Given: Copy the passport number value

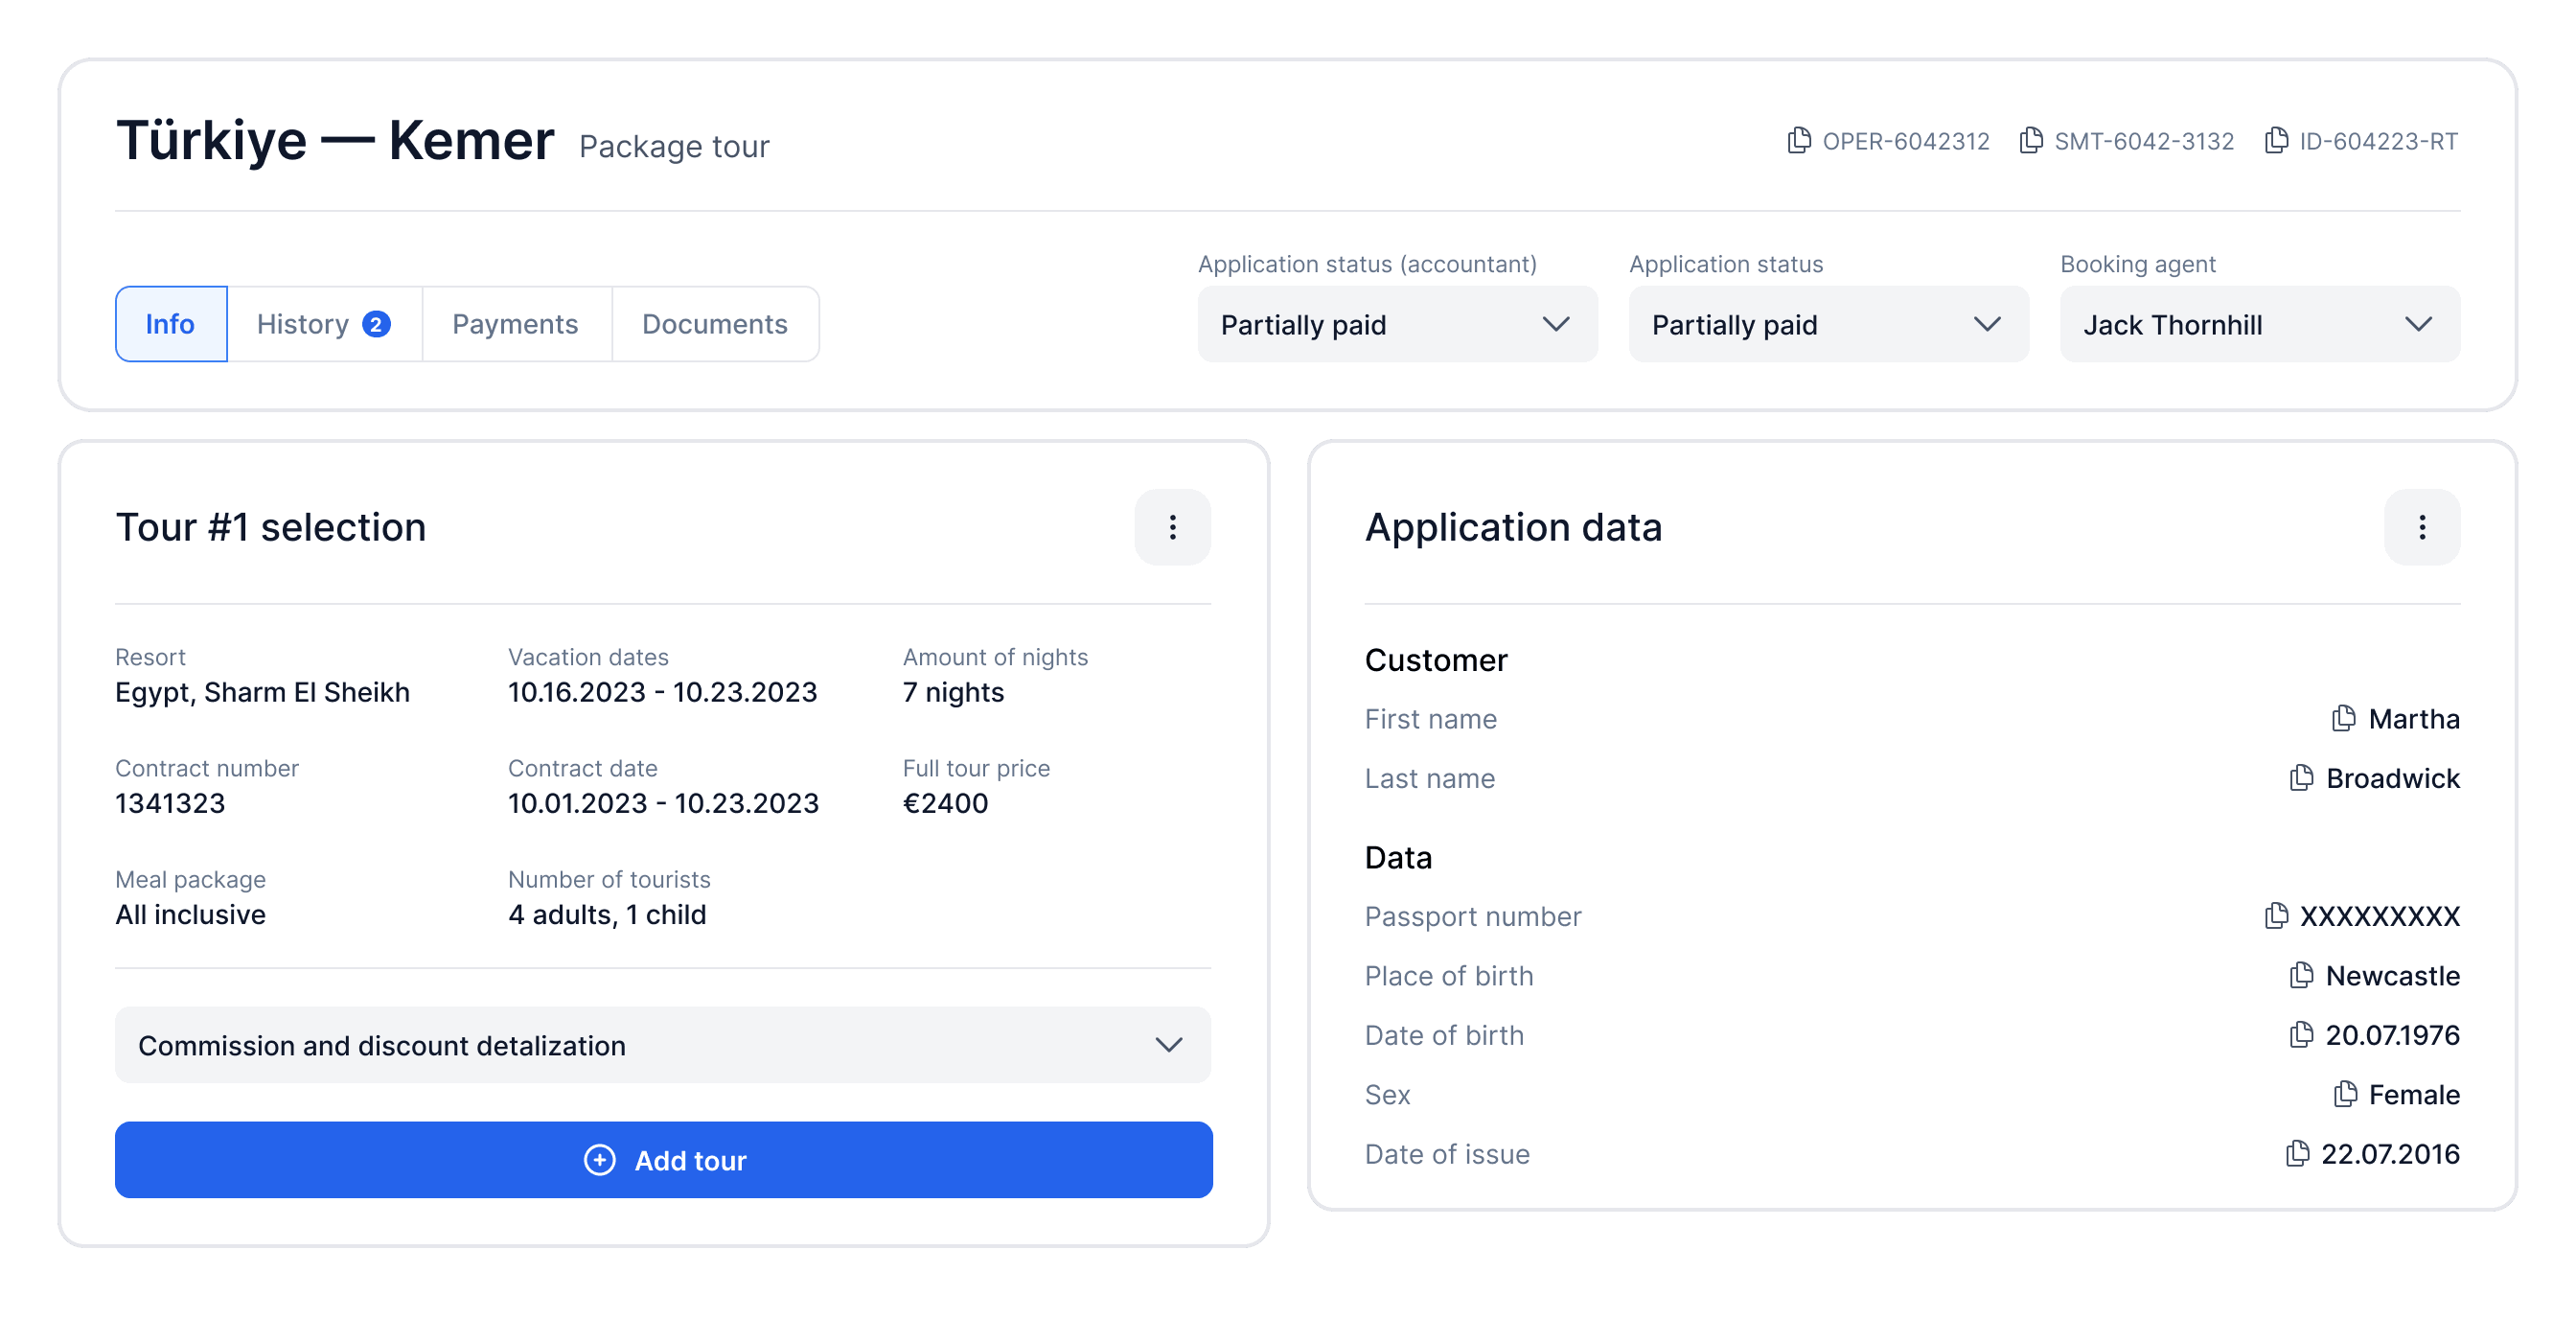Looking at the screenshot, I should [2275, 915].
